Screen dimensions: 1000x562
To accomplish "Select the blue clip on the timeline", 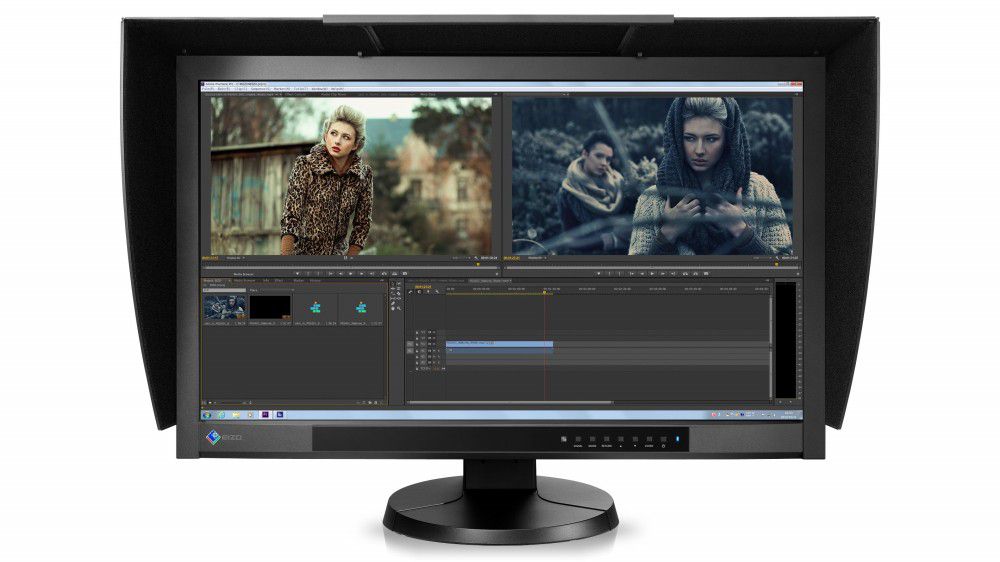I will click(x=499, y=344).
